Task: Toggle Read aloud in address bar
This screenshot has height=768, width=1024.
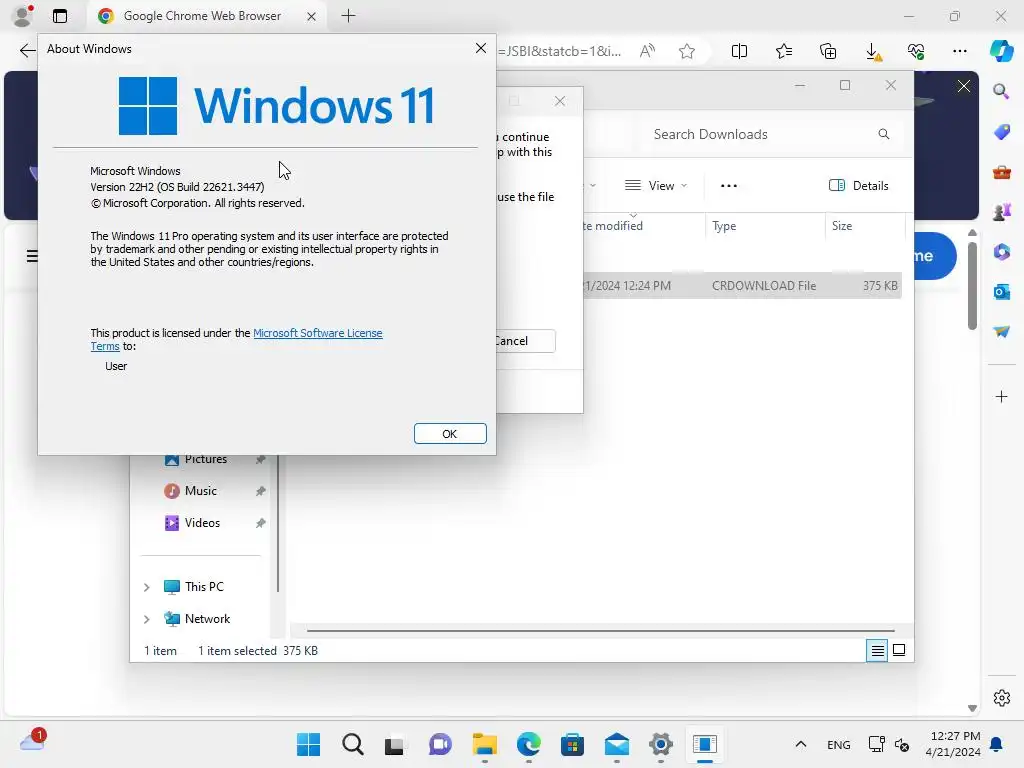Action: coord(647,51)
